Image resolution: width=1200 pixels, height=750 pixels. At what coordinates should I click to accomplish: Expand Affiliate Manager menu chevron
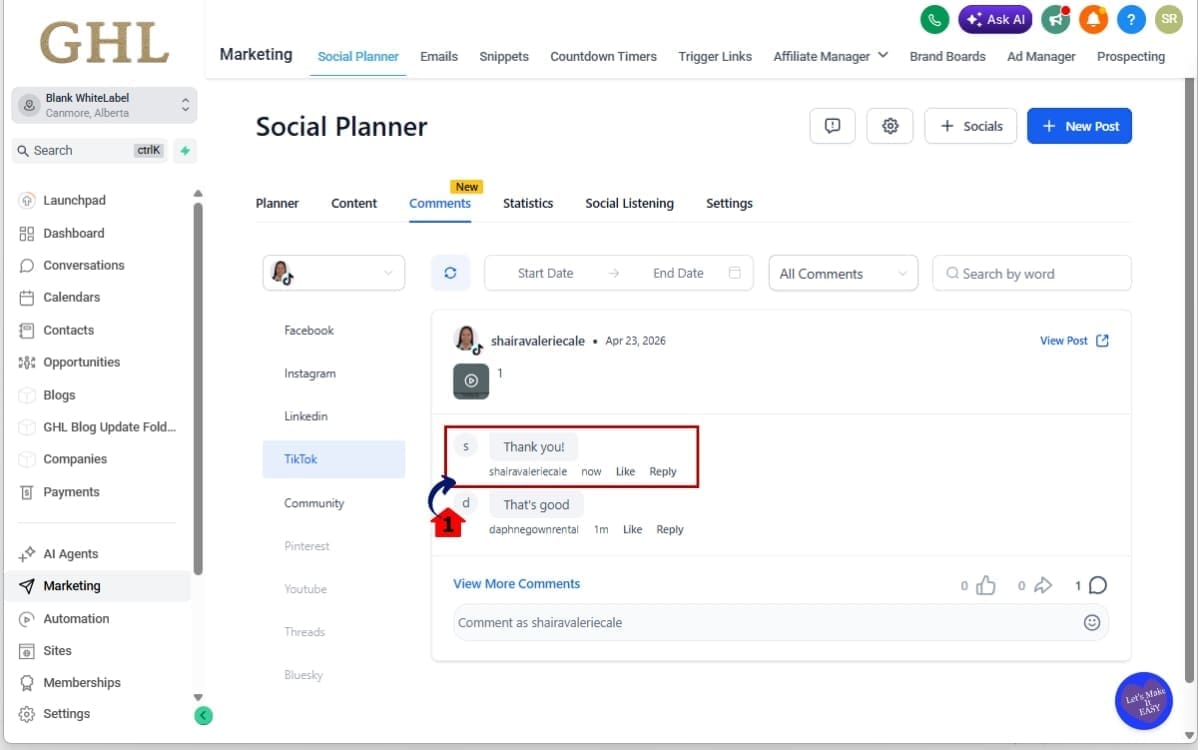883,55
